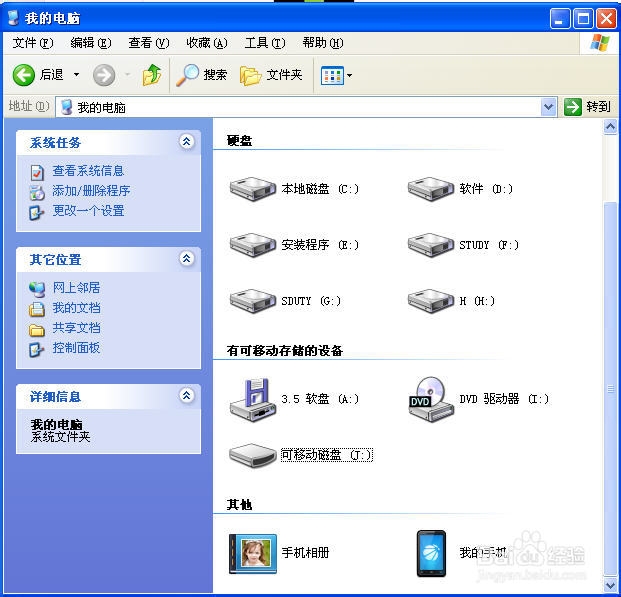Image resolution: width=621 pixels, height=597 pixels.
Task: Click the vertical scrollbar thumb
Action: pyautogui.click(x=610, y=389)
